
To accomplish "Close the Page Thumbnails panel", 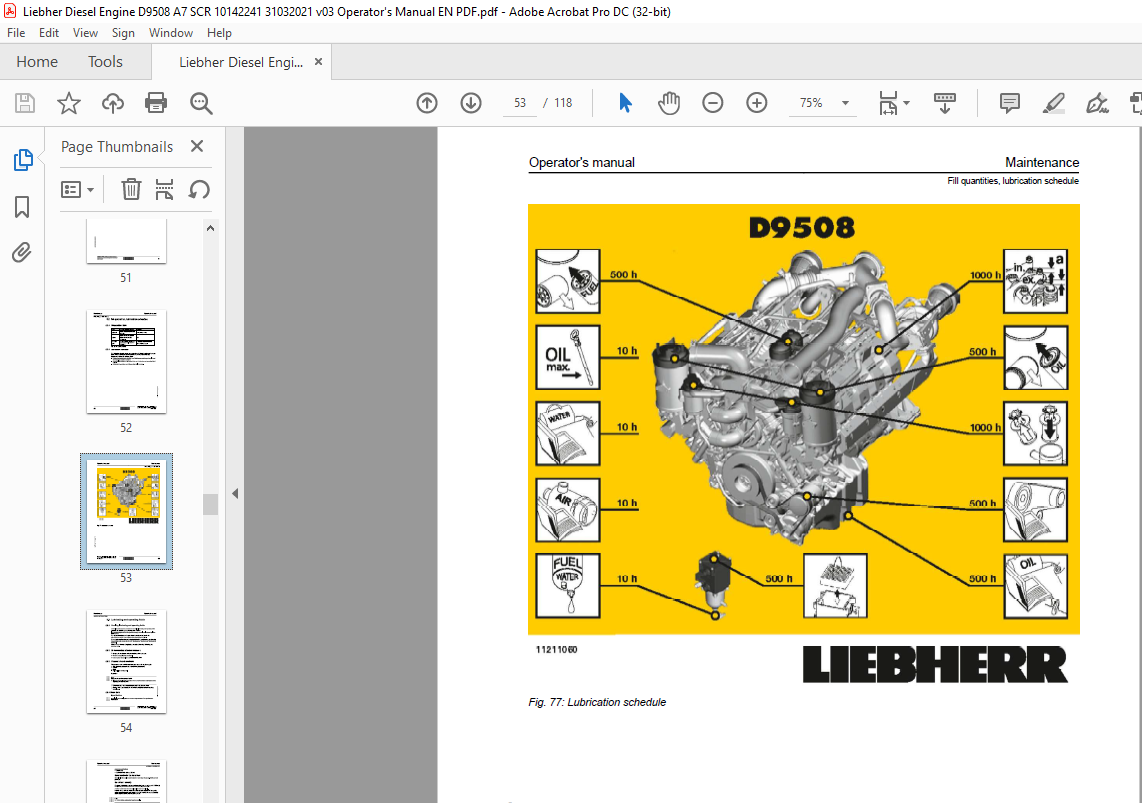I will click(197, 146).
